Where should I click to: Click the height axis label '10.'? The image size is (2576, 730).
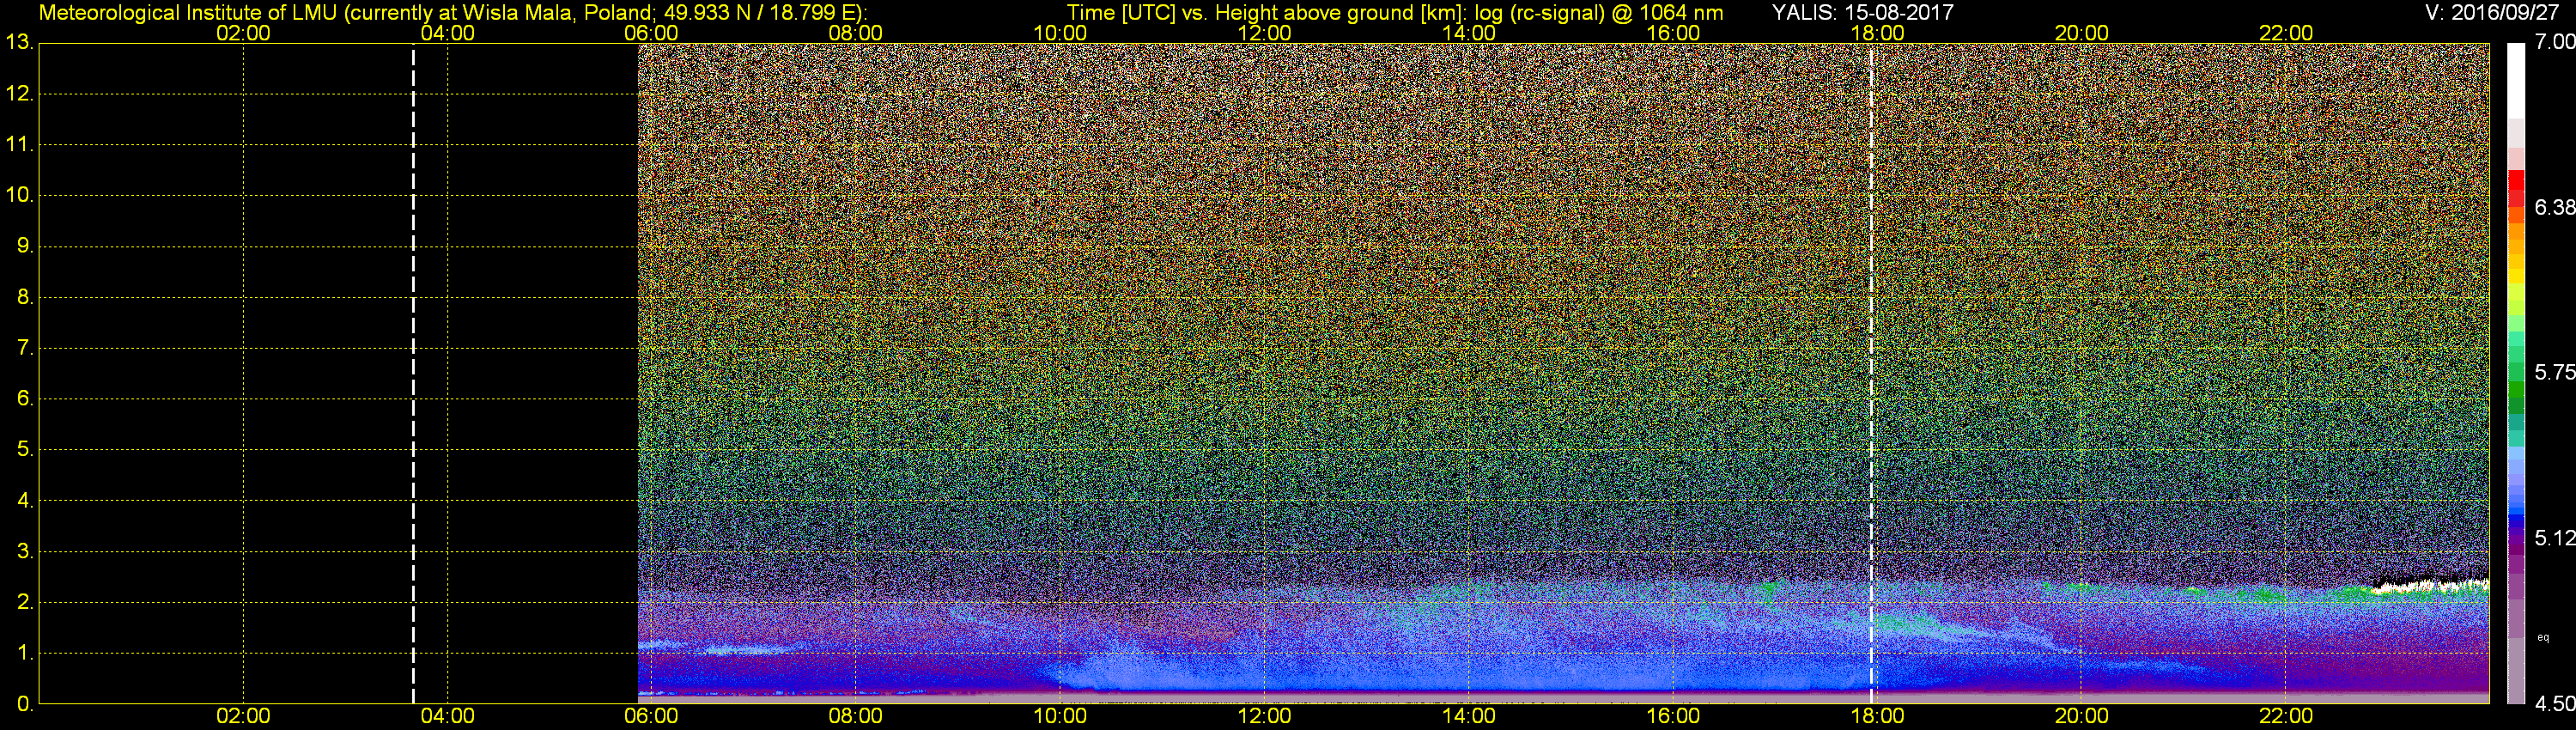pyautogui.click(x=19, y=195)
